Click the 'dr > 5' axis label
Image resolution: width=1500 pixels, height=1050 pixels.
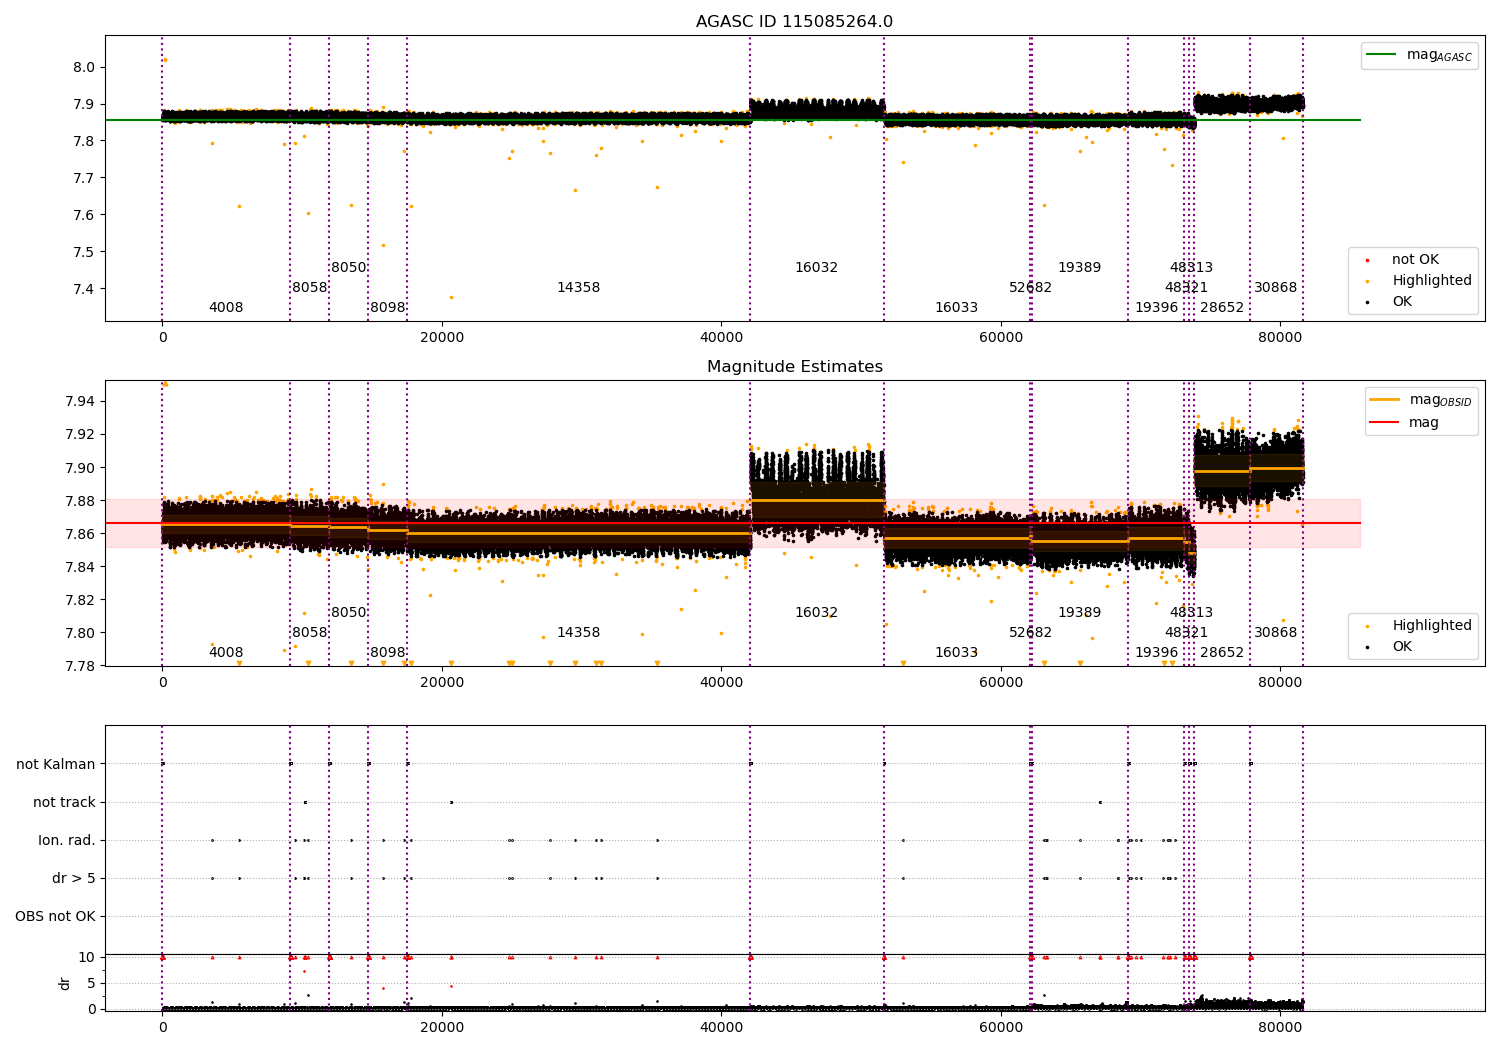[x=74, y=878]
